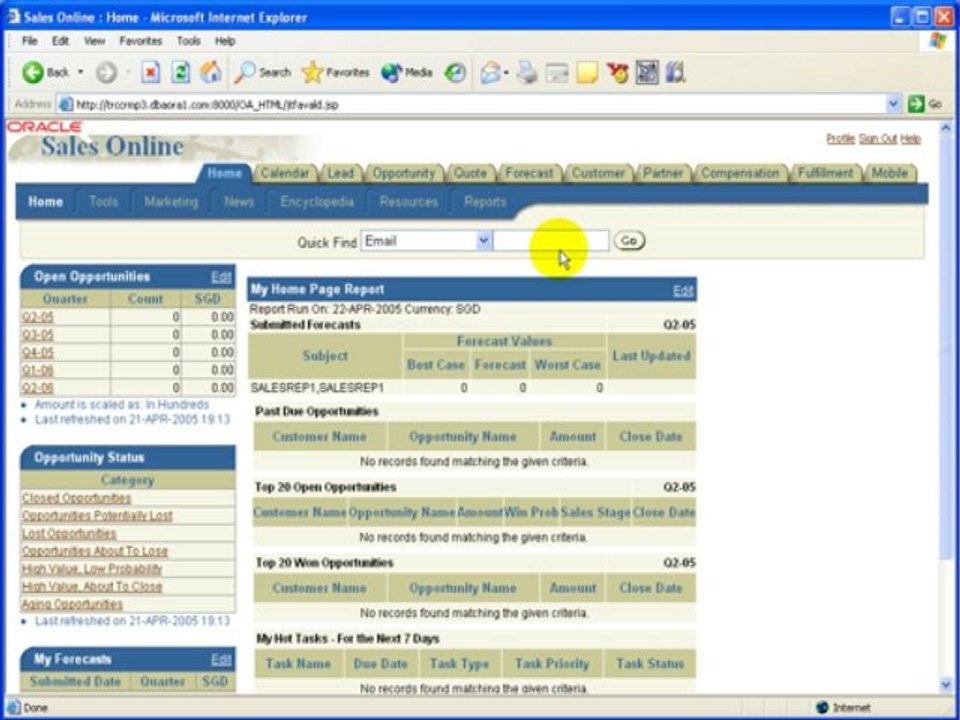Open the Favorites menu in menu bar
960x720 pixels.
click(x=141, y=41)
